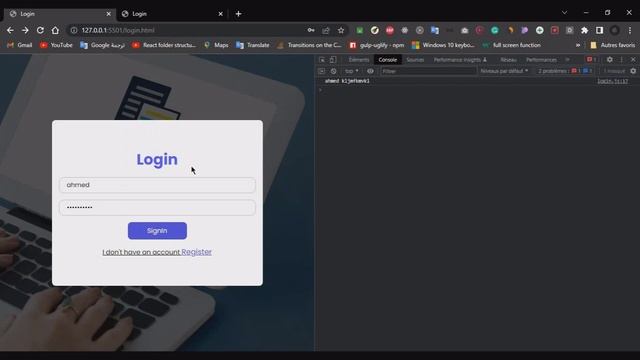
Task: Open the Gmail bookmark
Action: pyautogui.click(x=20, y=45)
